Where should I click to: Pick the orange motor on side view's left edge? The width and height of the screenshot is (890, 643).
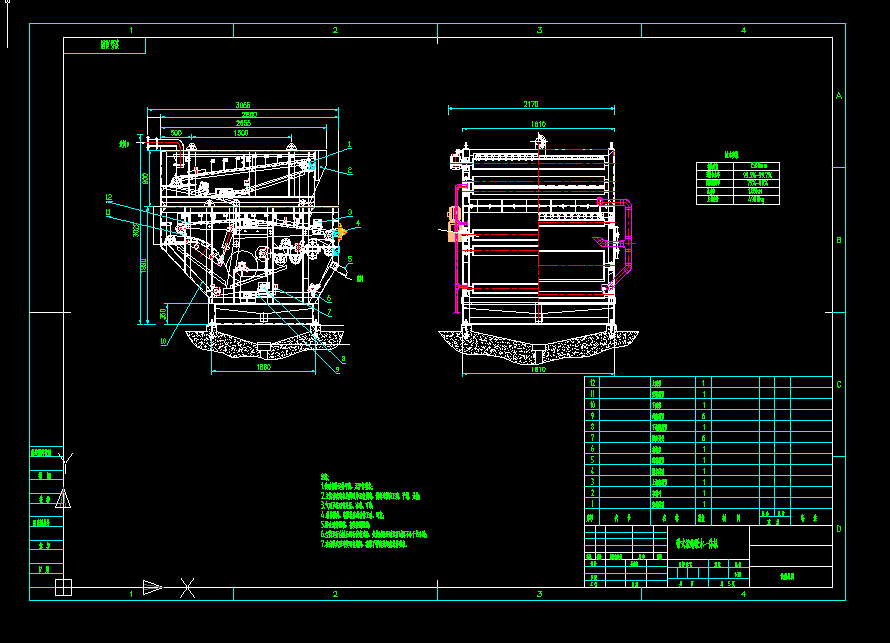(454, 224)
